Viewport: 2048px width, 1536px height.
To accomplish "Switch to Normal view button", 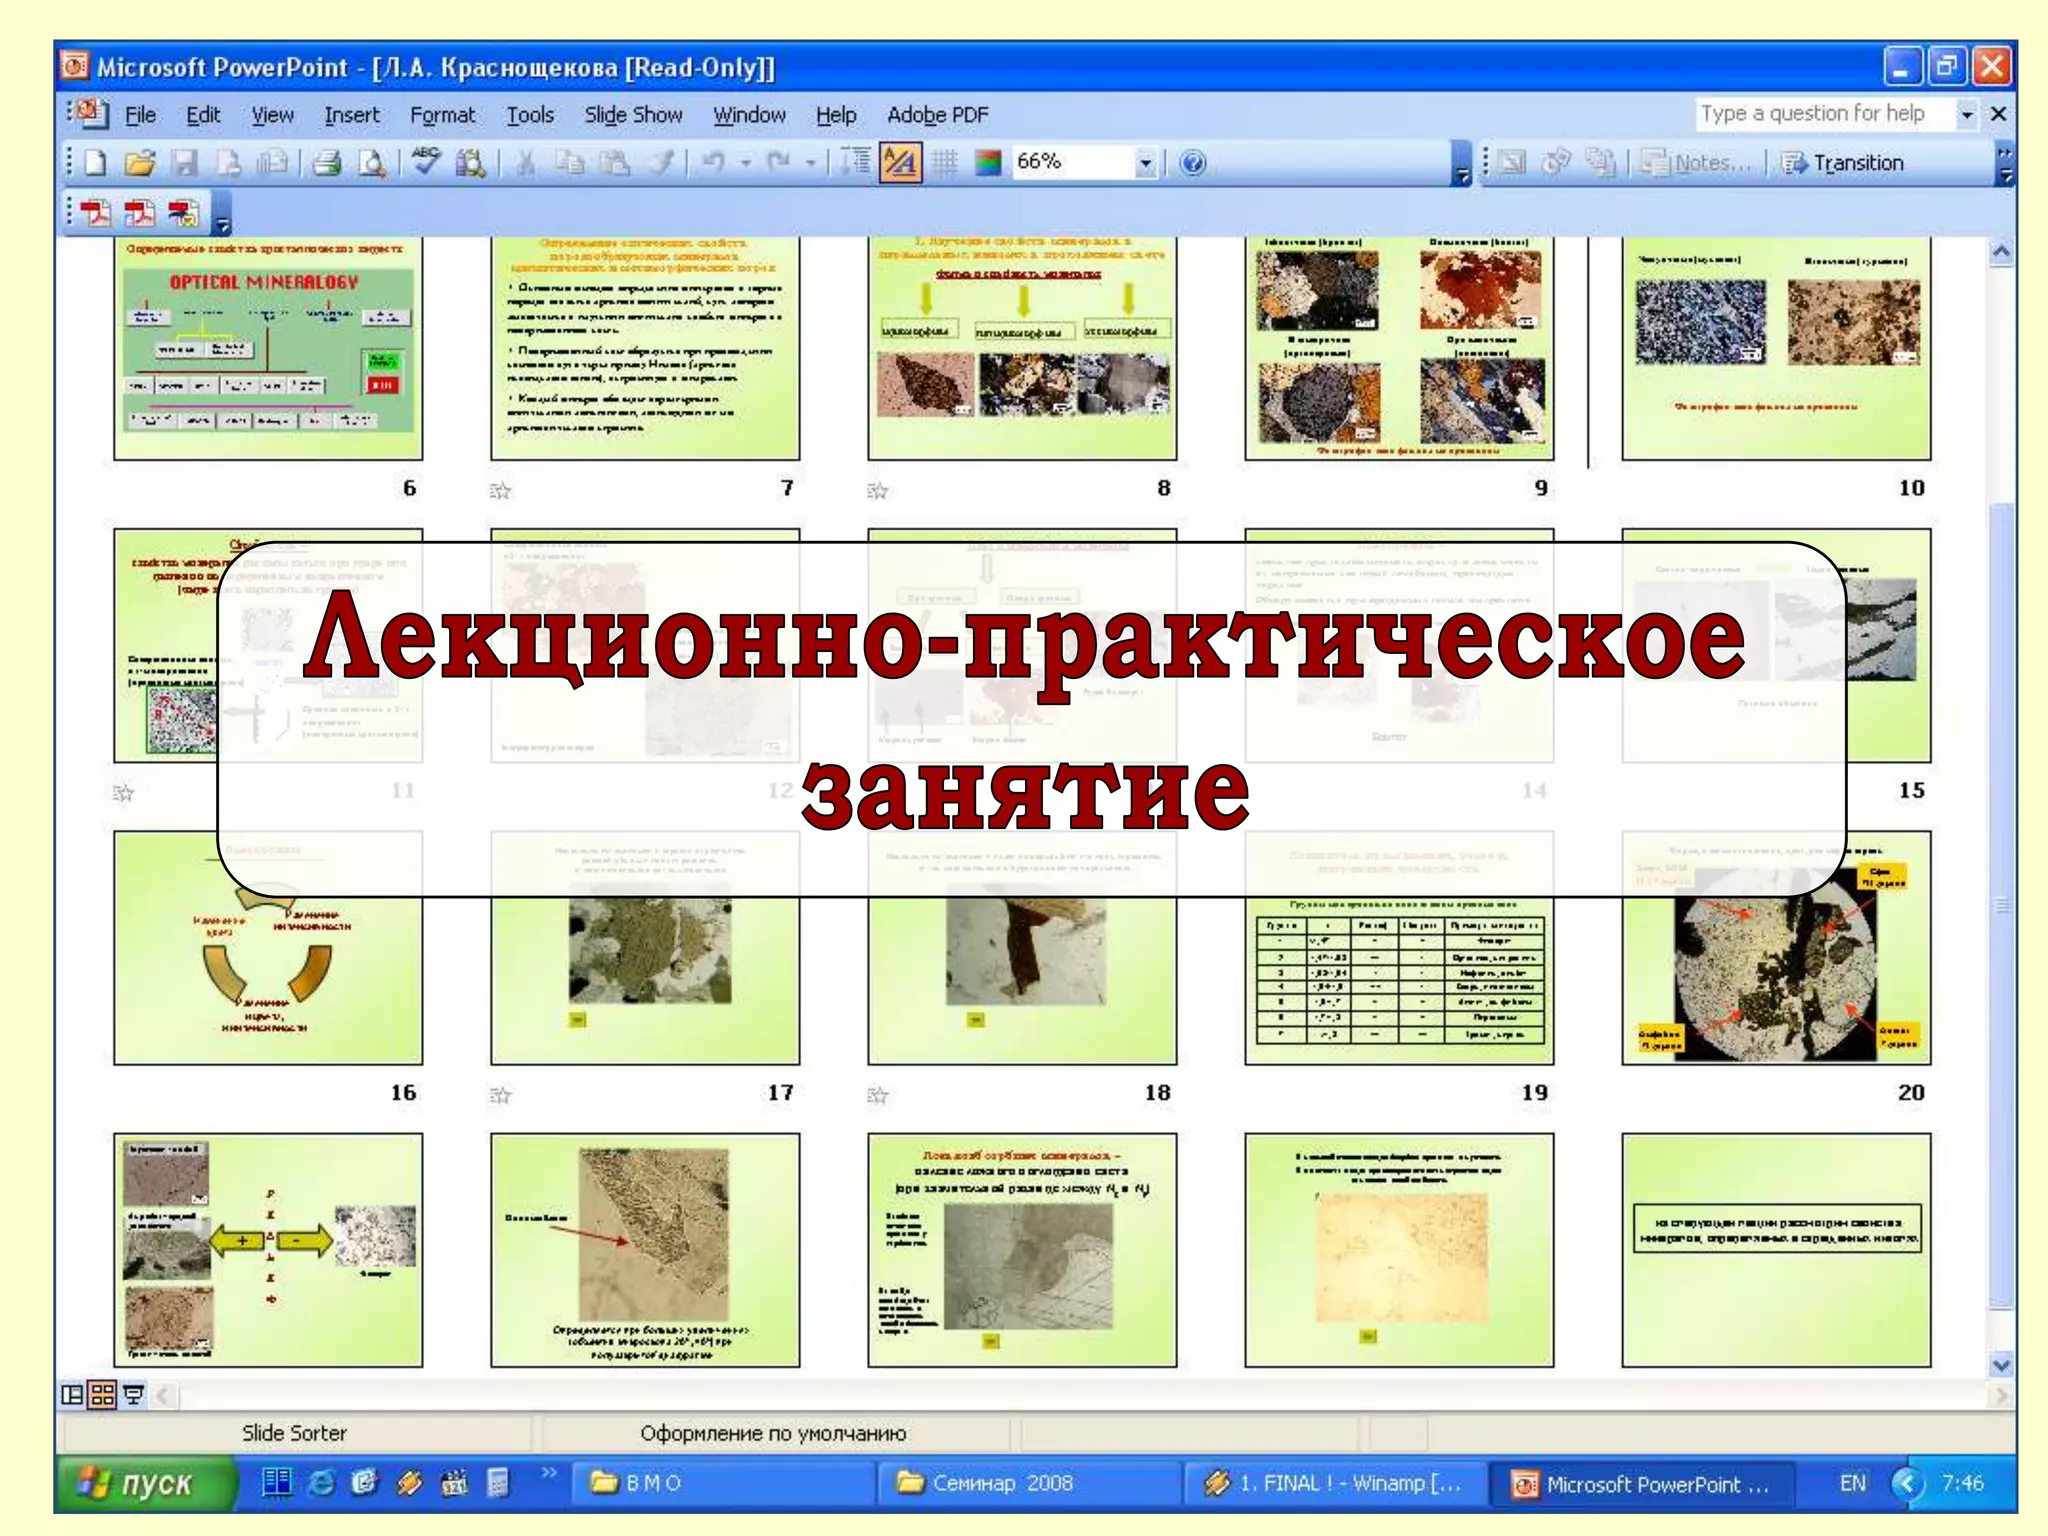I will coord(72,1394).
